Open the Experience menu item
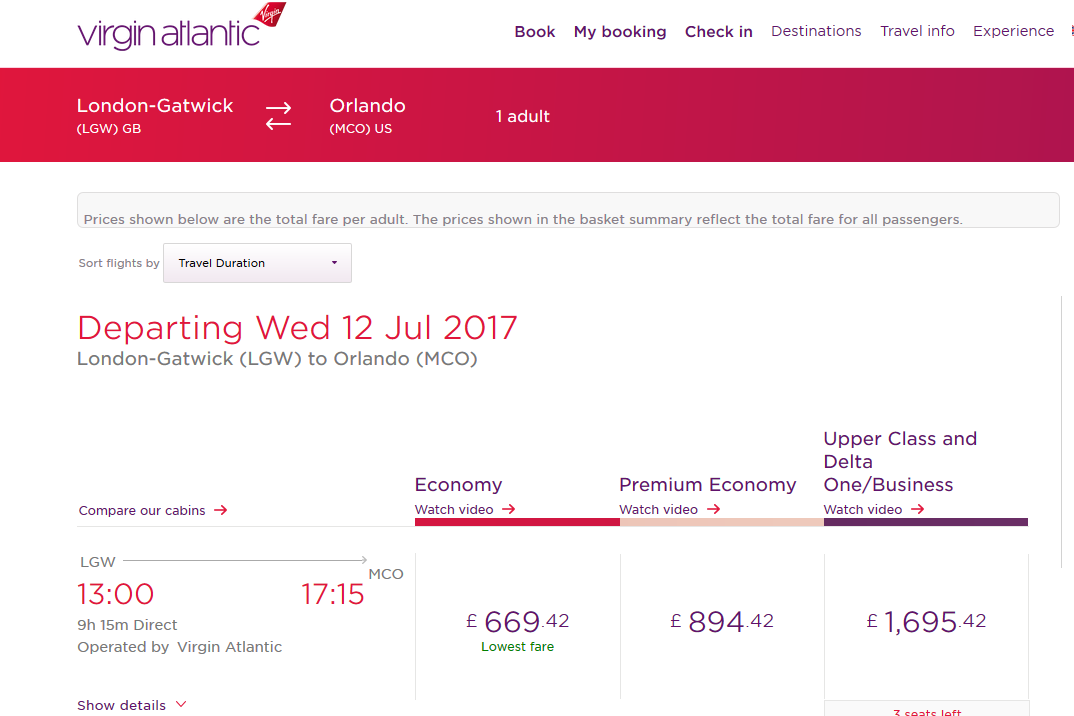 click(1013, 31)
